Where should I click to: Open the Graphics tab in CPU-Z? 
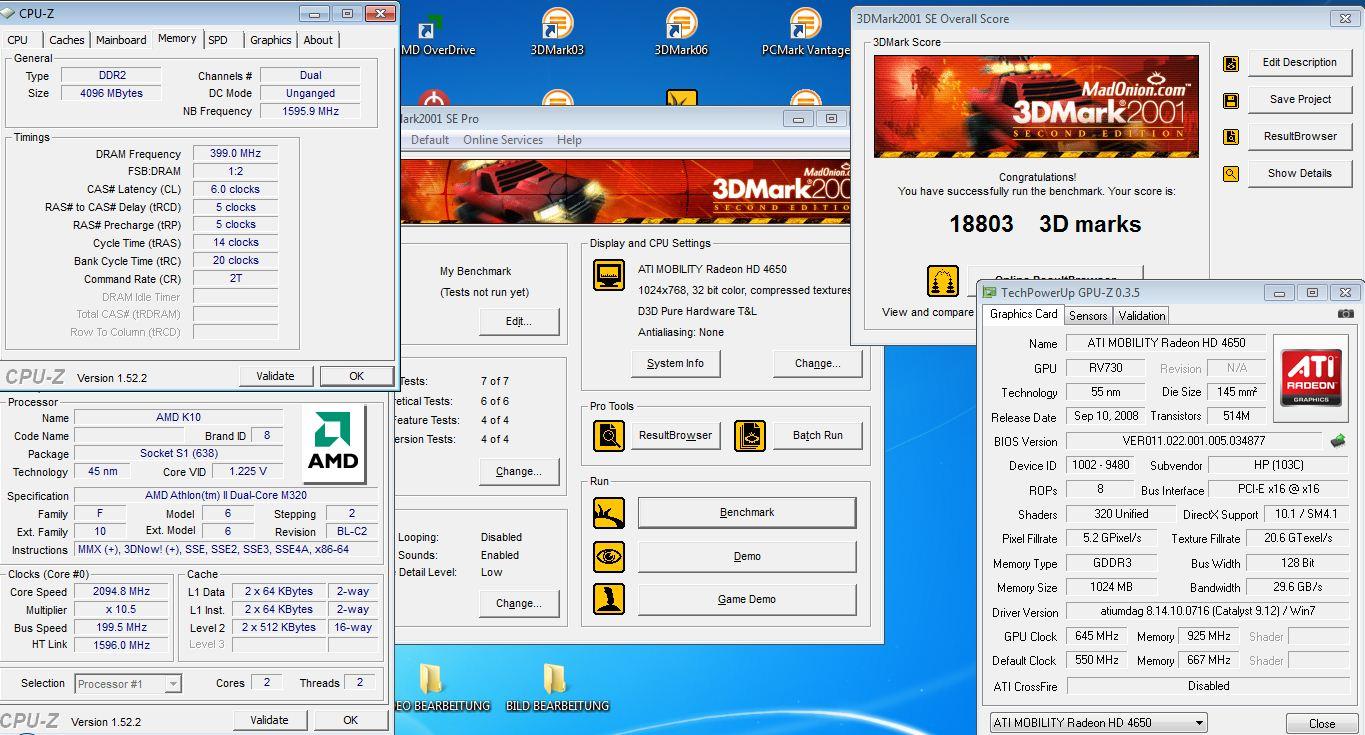click(x=271, y=40)
